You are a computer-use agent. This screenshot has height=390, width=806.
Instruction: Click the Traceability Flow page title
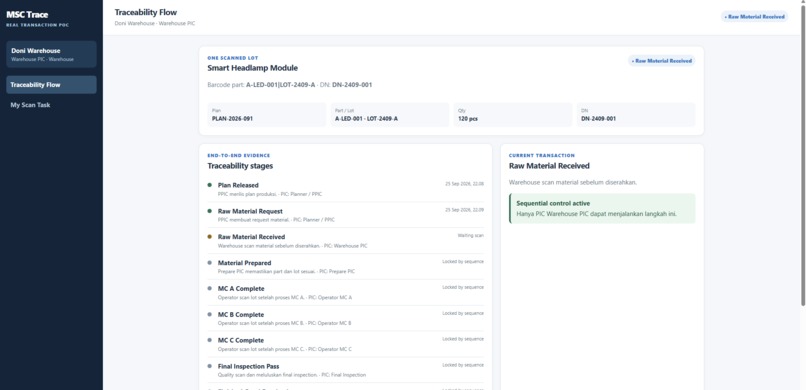pyautogui.click(x=145, y=12)
